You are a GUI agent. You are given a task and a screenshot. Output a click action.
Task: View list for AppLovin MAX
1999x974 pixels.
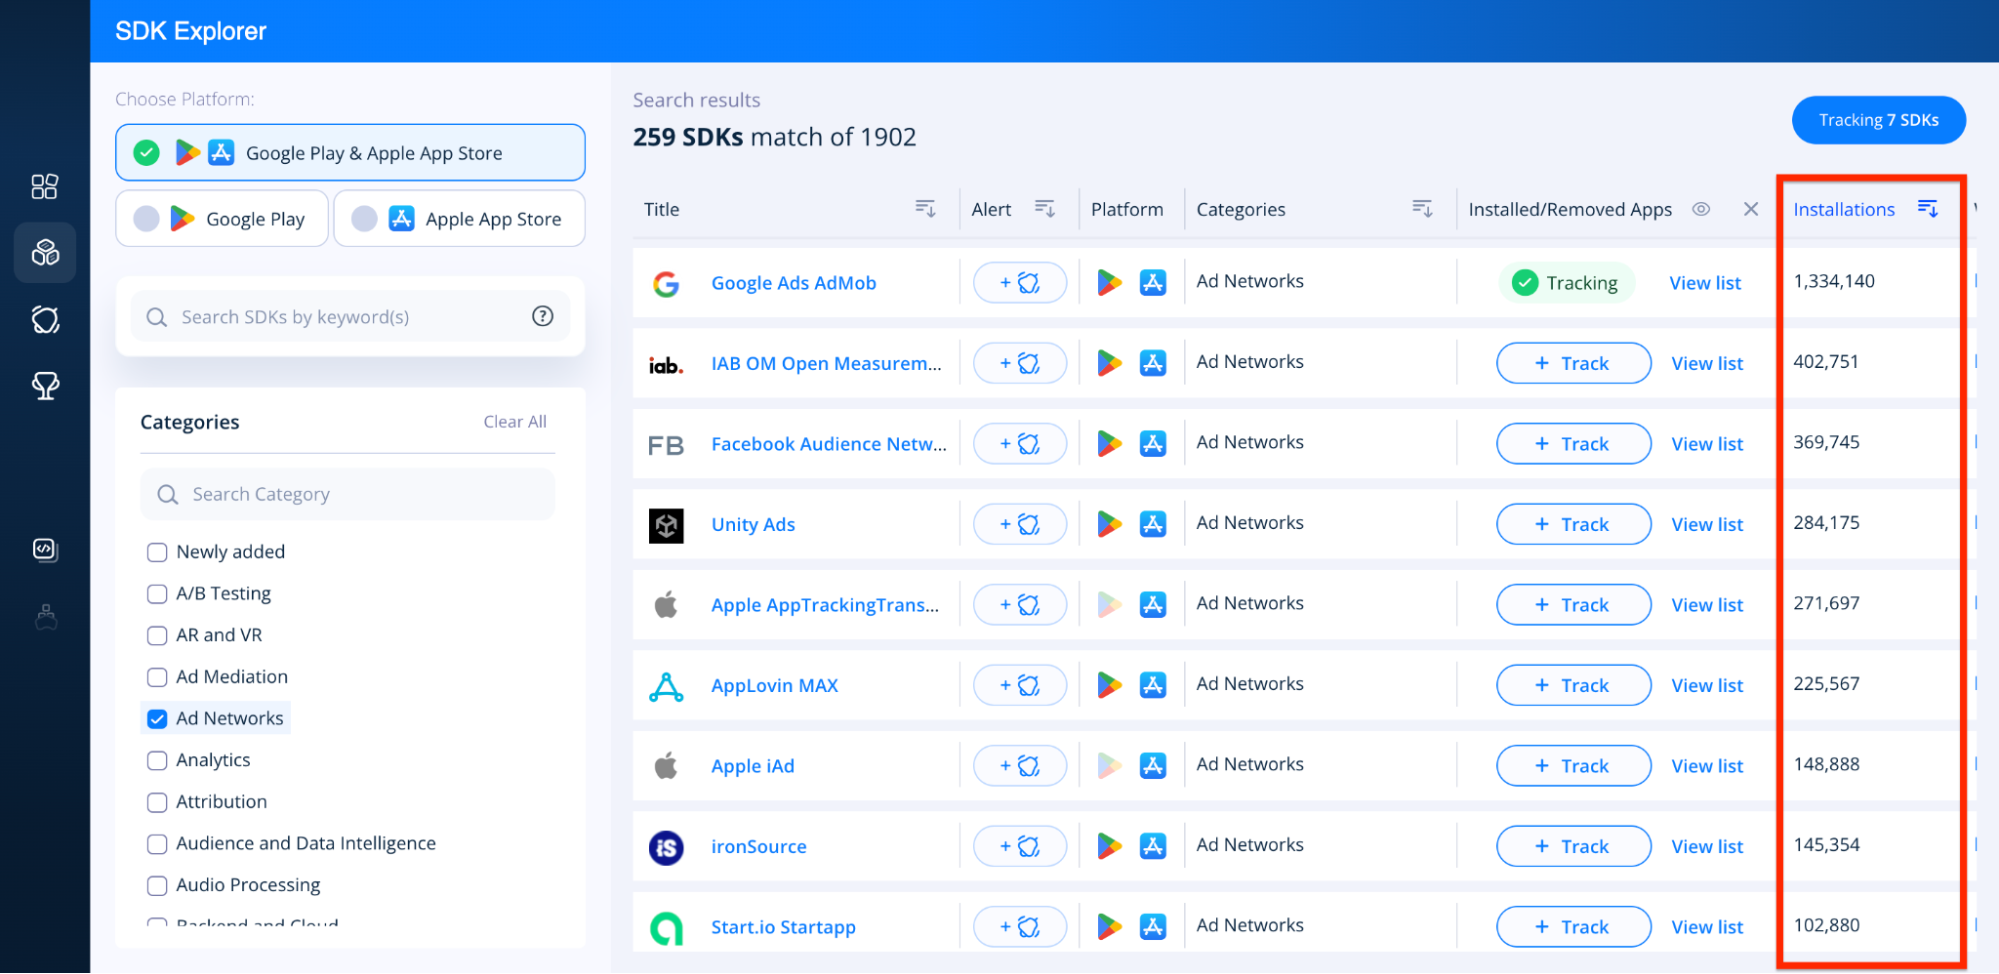1707,686
